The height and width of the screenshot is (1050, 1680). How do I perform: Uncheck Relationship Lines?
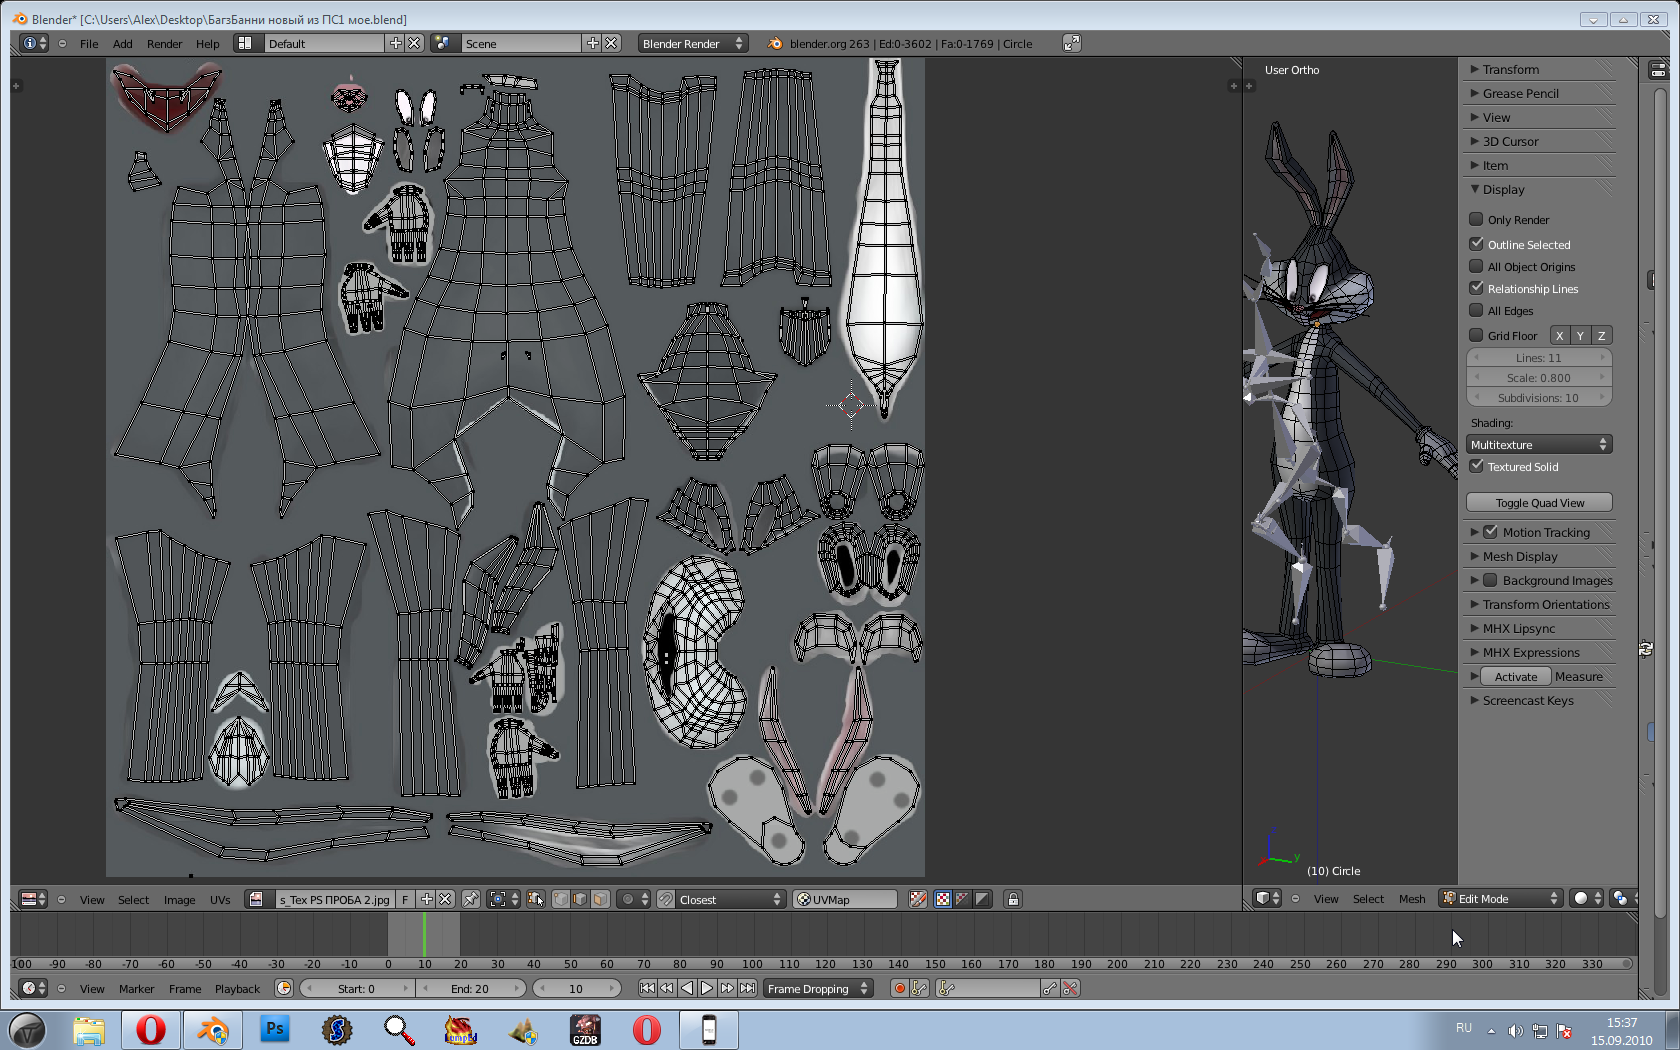1476,288
